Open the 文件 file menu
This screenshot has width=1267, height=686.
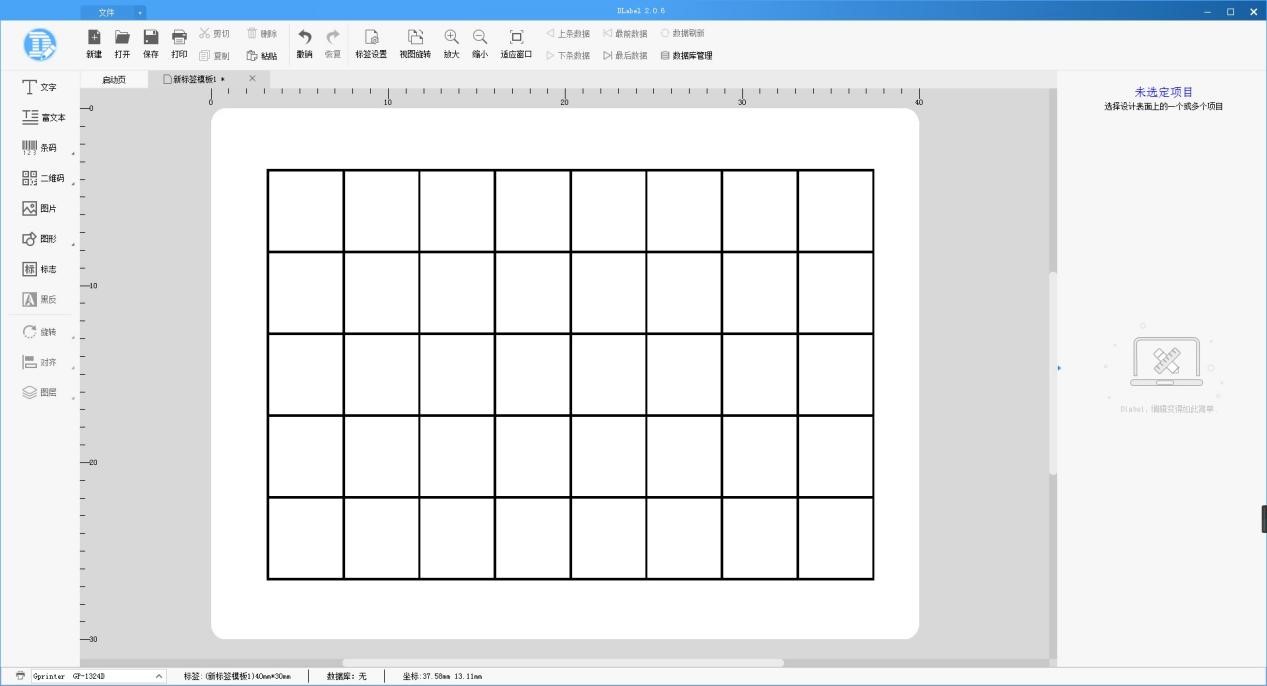pos(107,12)
